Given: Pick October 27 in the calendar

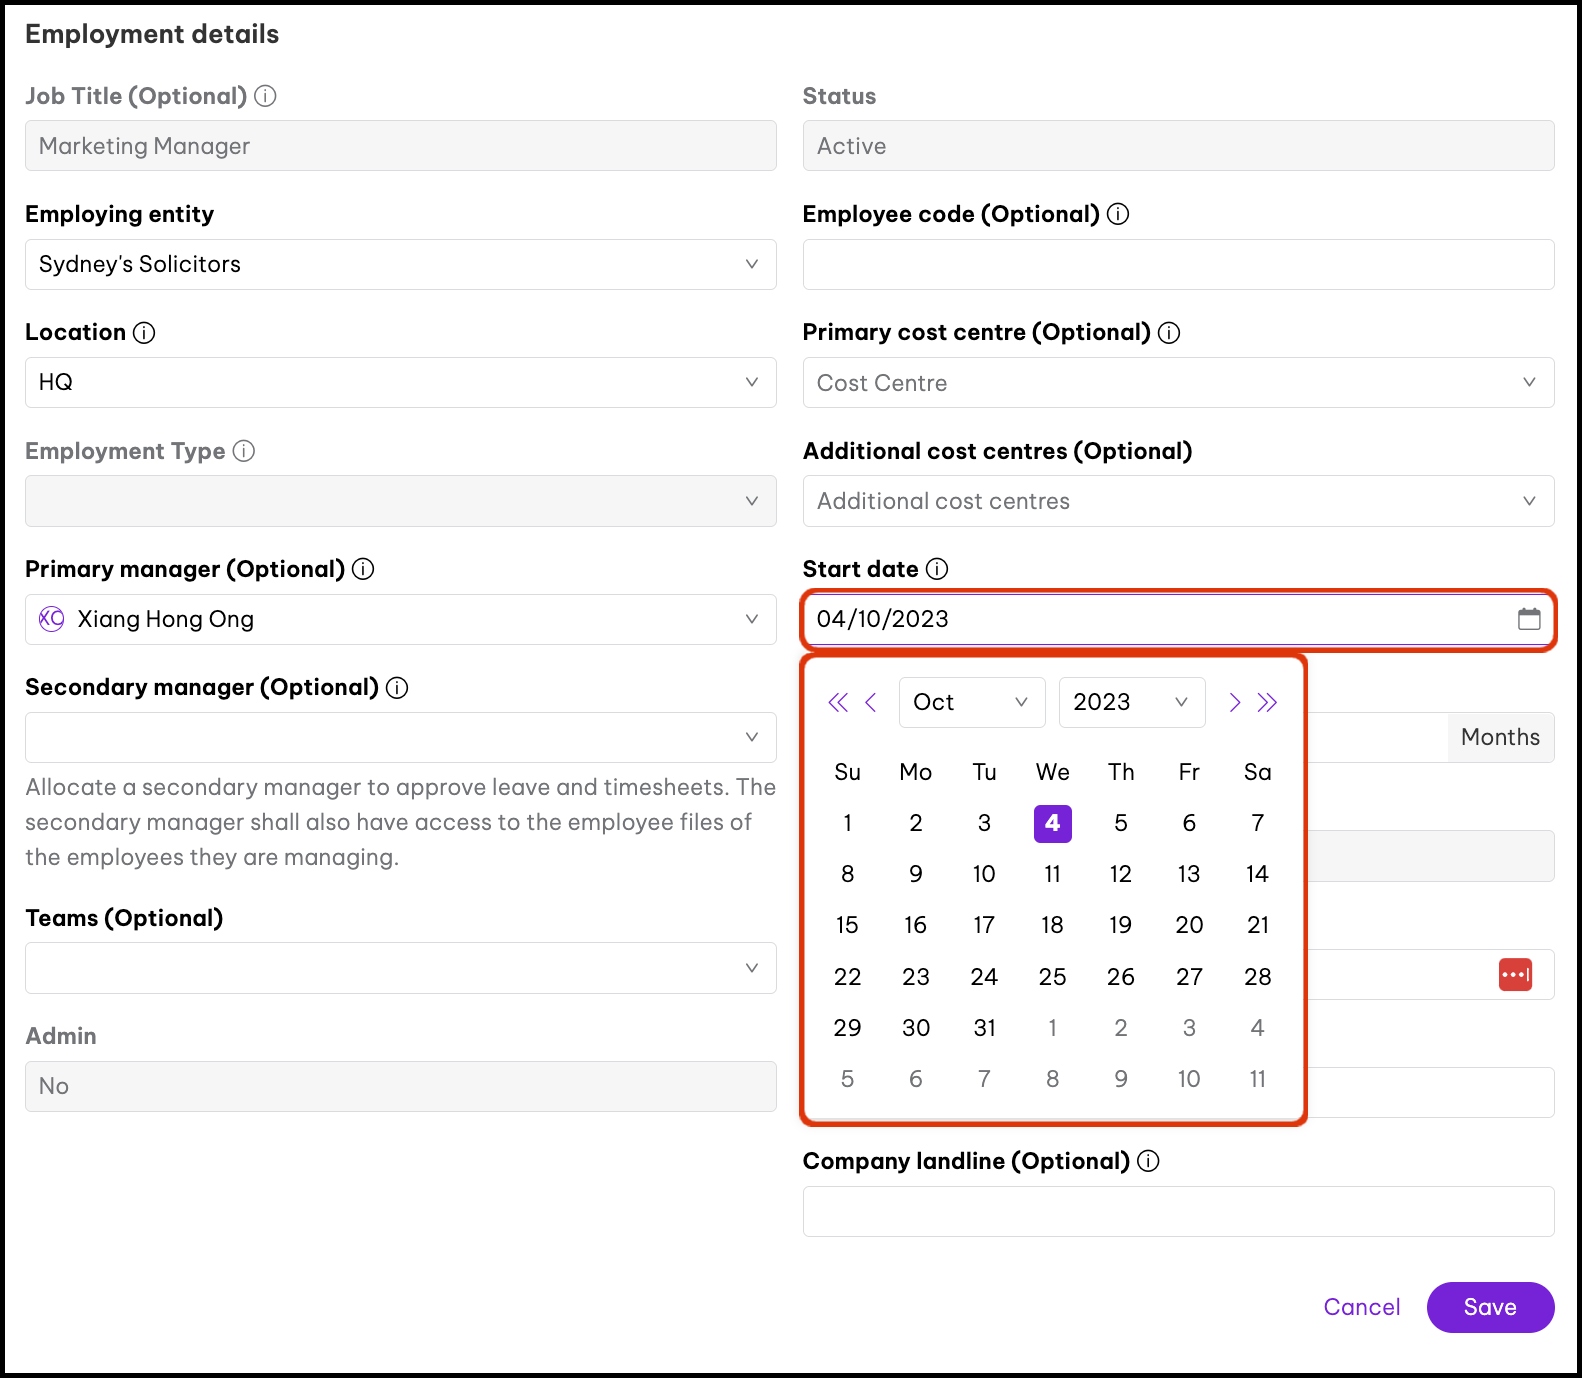Looking at the screenshot, I should [x=1188, y=977].
